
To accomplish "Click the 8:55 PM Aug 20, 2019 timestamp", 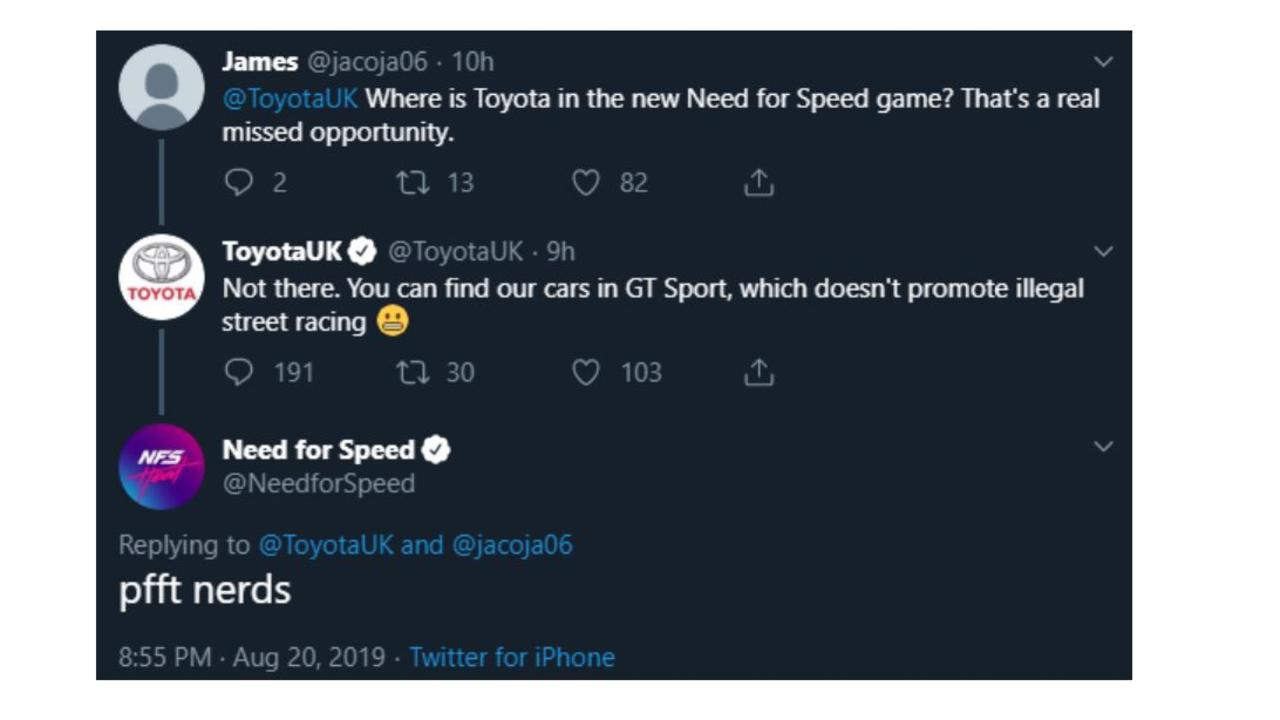I will (252, 657).
